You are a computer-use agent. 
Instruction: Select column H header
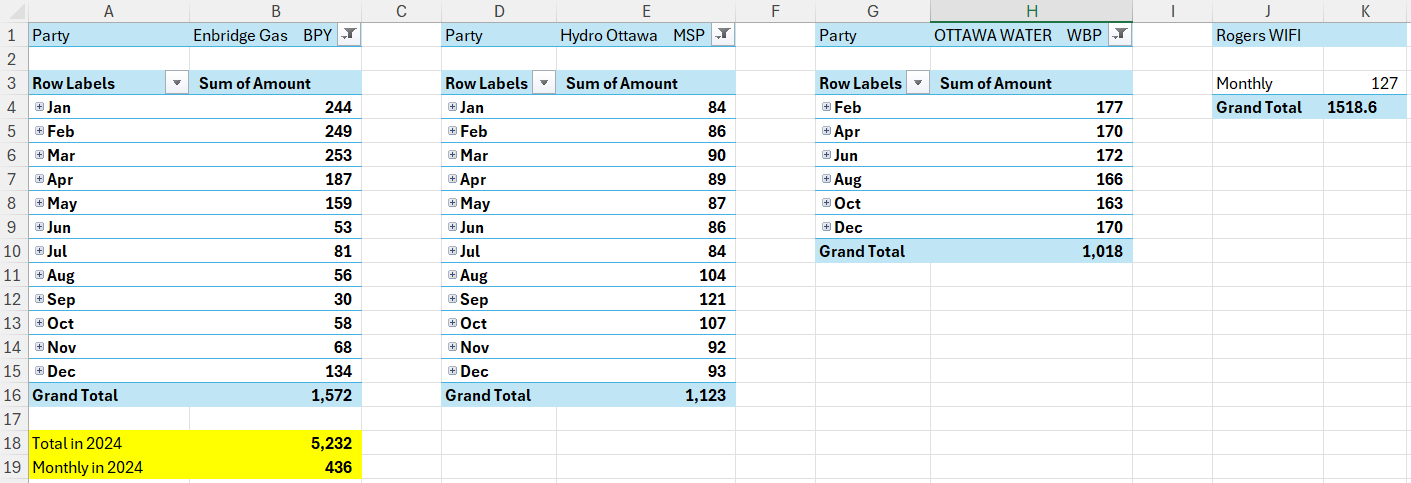click(x=1031, y=11)
